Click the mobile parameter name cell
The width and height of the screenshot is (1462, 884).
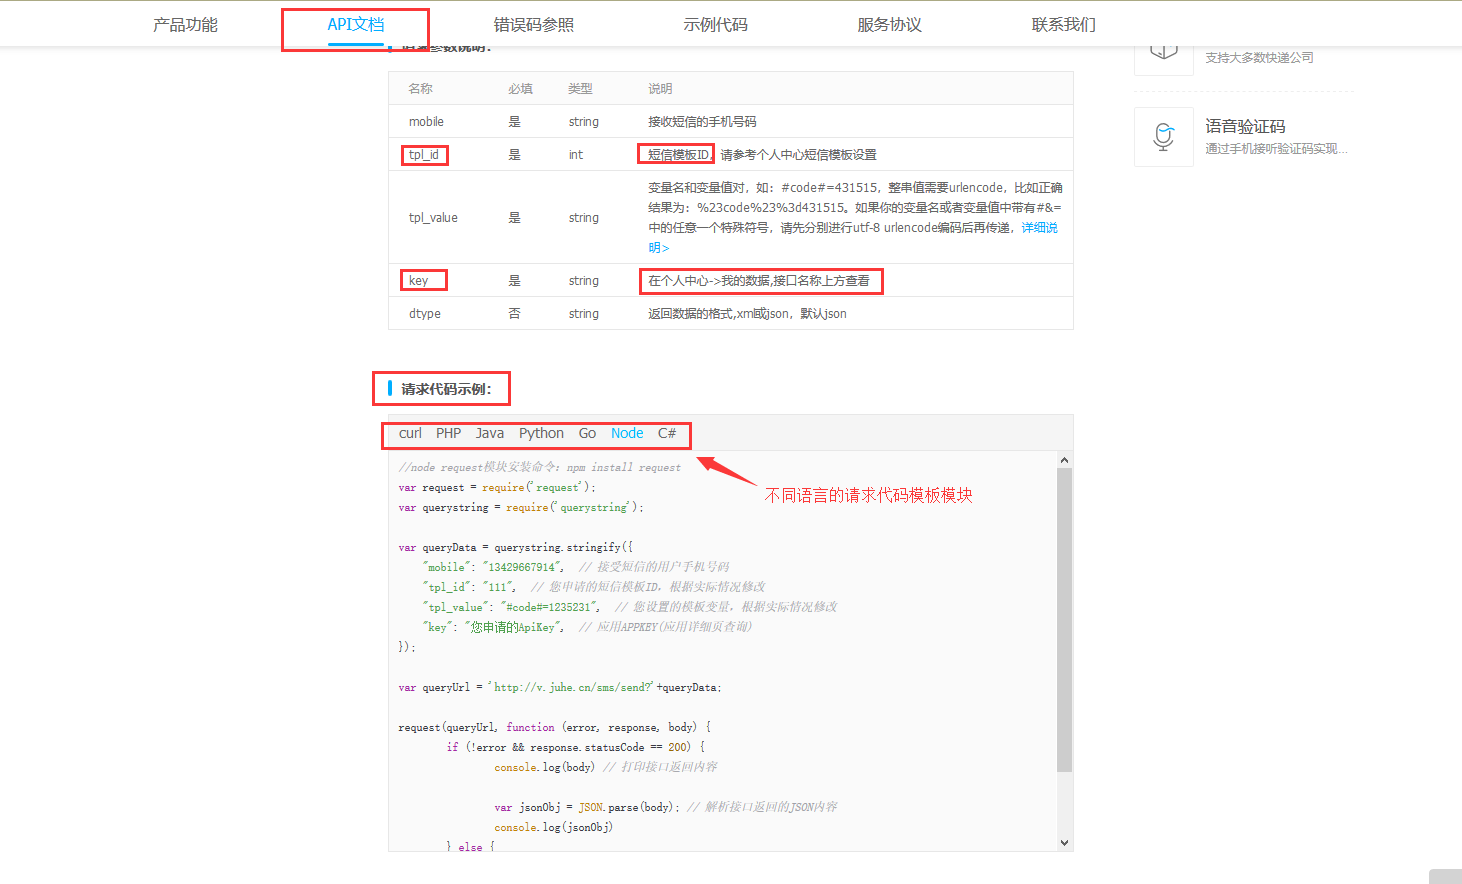(426, 121)
